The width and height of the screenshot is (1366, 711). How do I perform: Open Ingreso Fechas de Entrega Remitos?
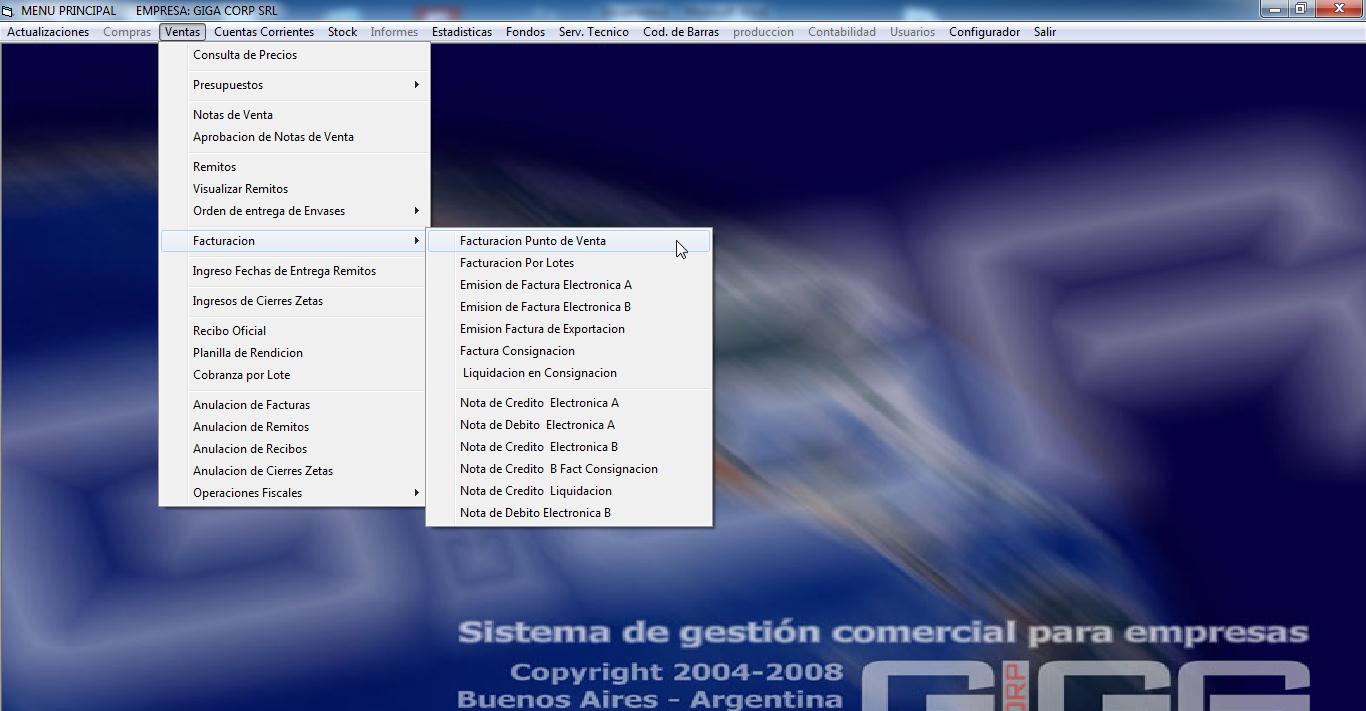coord(295,271)
